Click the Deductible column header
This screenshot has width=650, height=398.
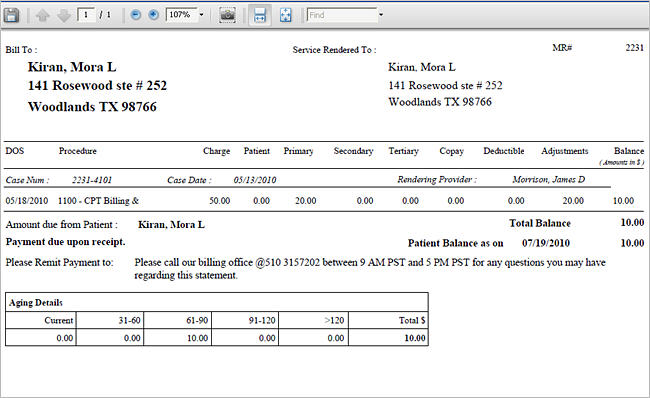504,151
